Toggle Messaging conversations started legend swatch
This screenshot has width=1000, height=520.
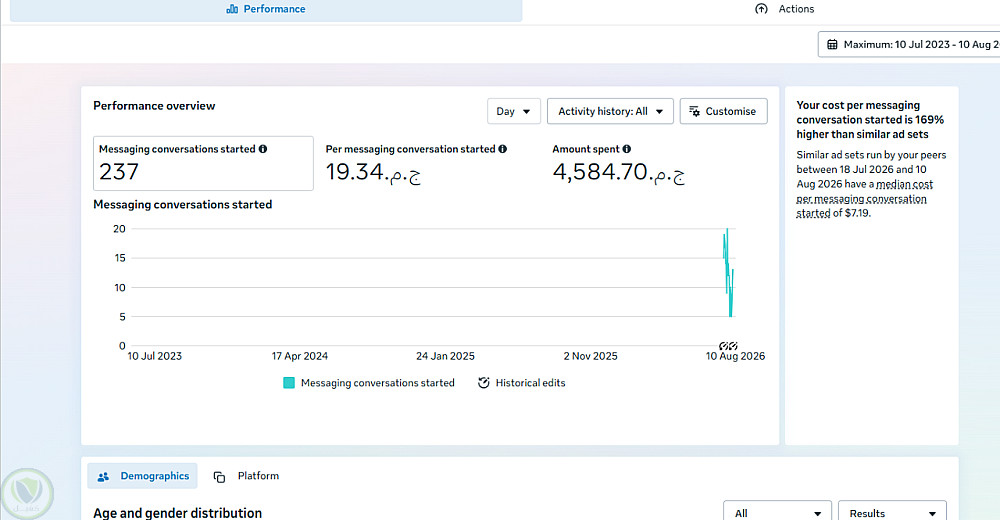[289, 383]
